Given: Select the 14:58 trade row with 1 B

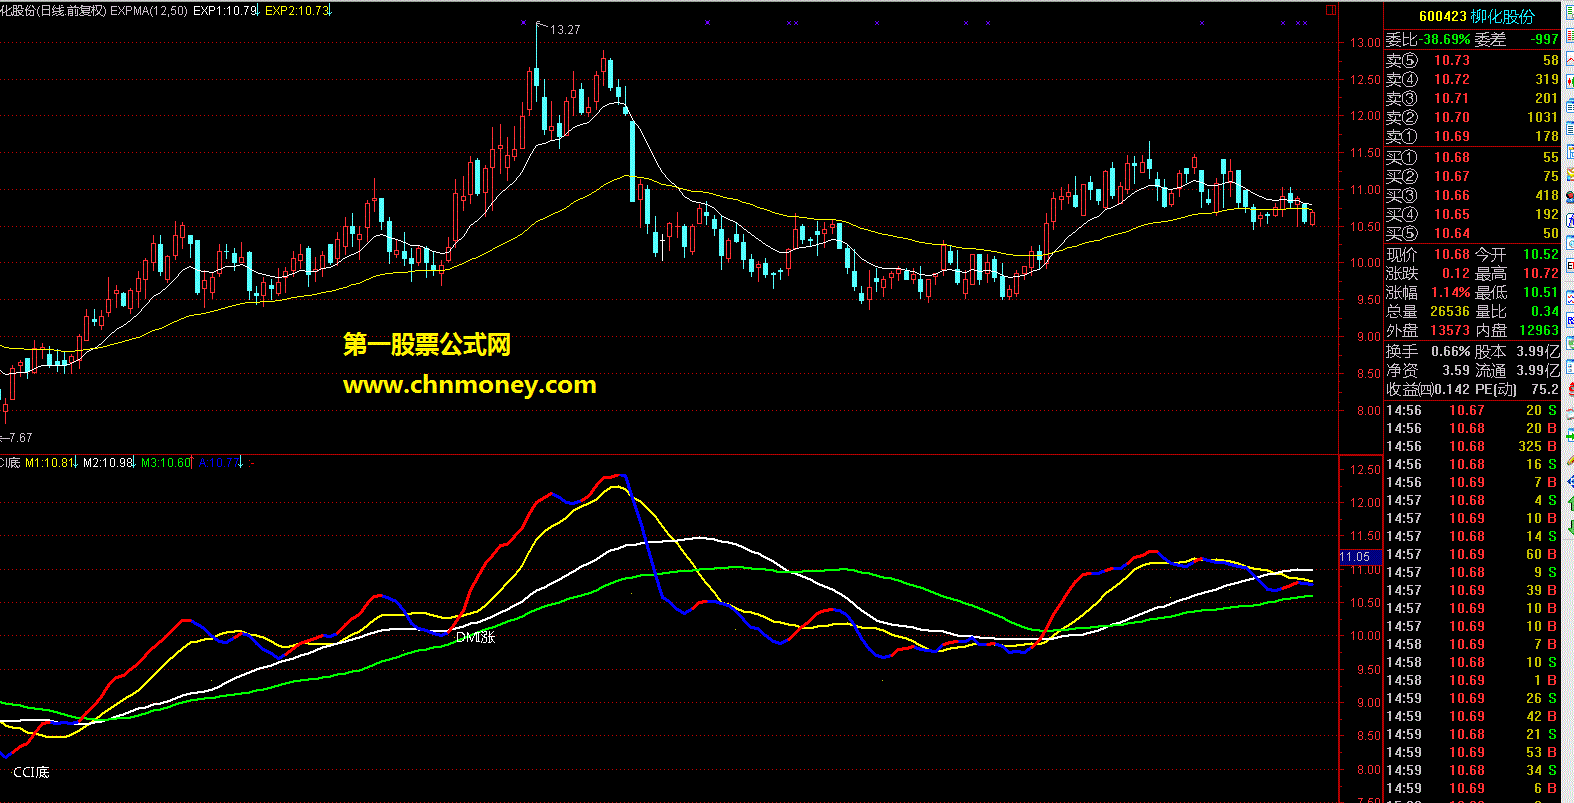Looking at the screenshot, I should [x=1472, y=680].
